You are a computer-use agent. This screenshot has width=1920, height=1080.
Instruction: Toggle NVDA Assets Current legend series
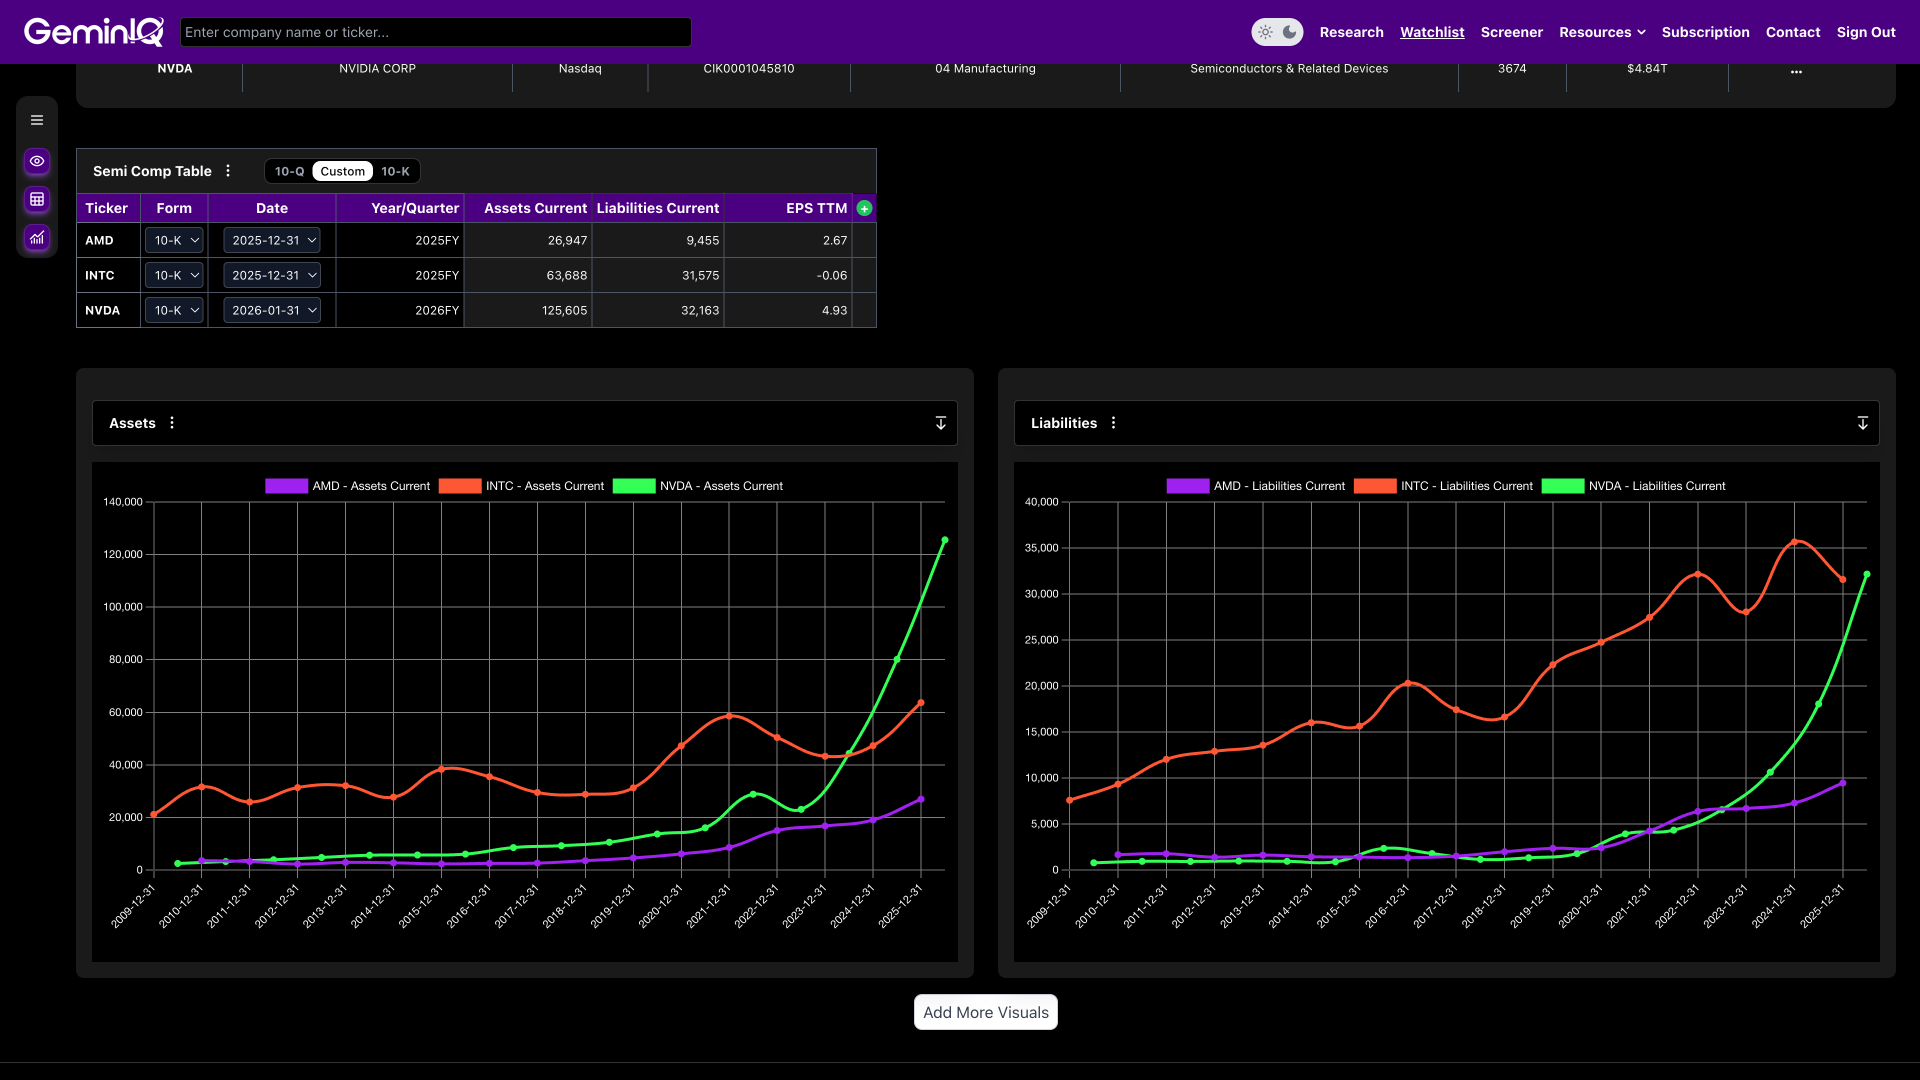pyautogui.click(x=698, y=486)
